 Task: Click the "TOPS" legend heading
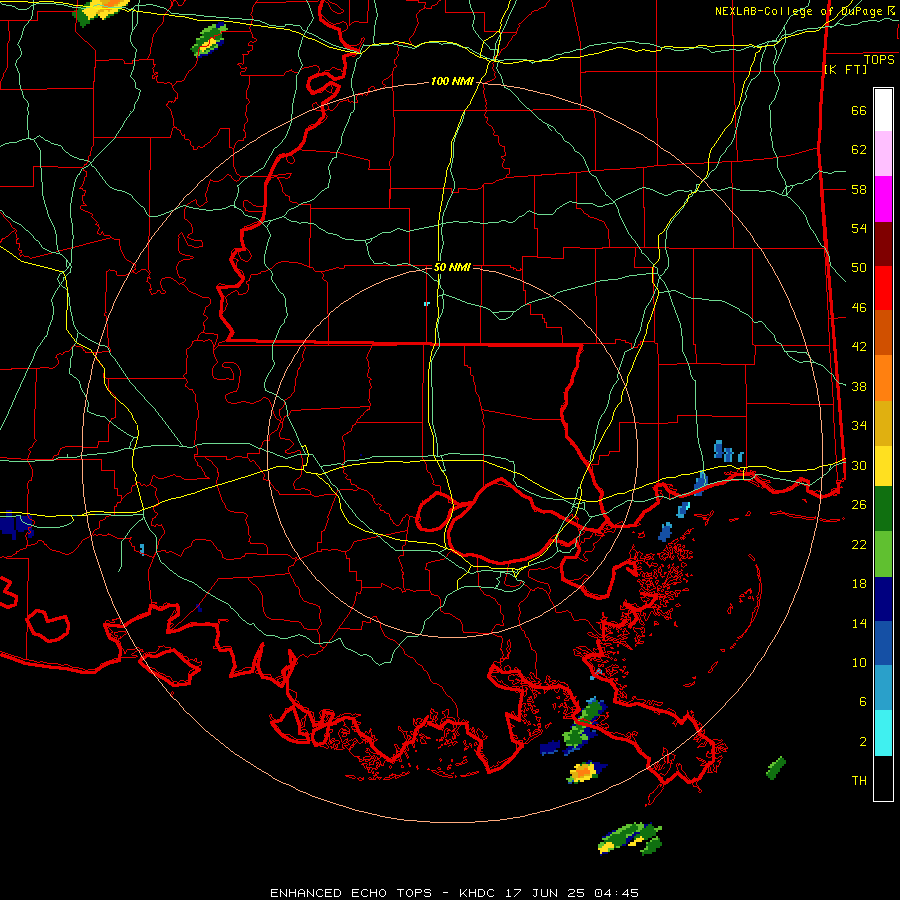(879, 60)
